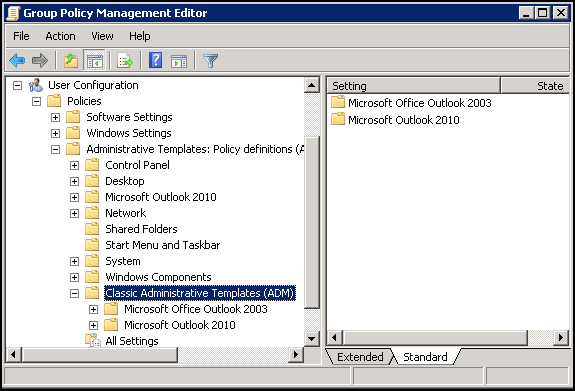The height and width of the screenshot is (391, 575).
Task: Click the All Settings folder icon
Action: [92, 340]
